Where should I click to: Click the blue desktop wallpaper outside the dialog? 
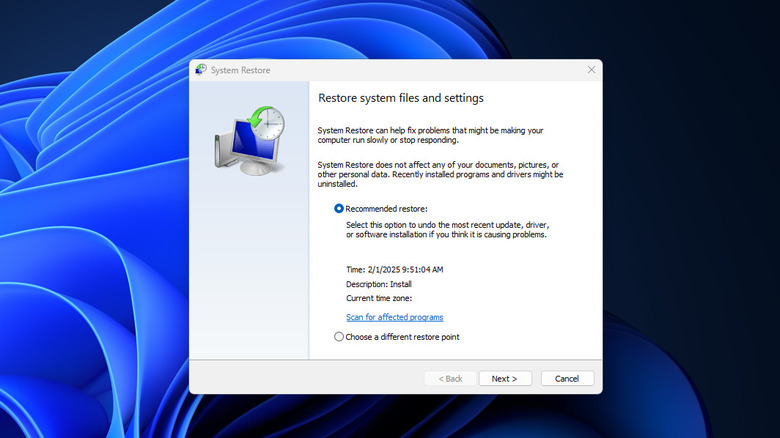click(90, 250)
